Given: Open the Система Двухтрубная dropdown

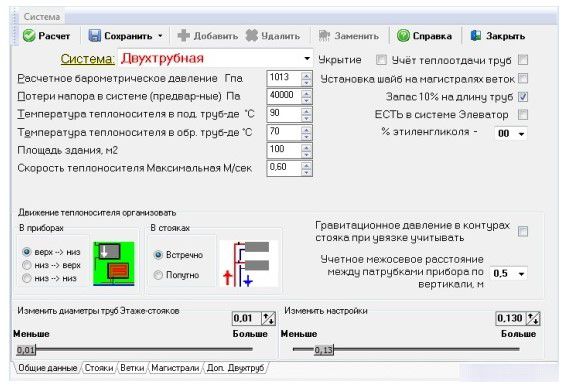Looking at the screenshot, I should point(307,58).
